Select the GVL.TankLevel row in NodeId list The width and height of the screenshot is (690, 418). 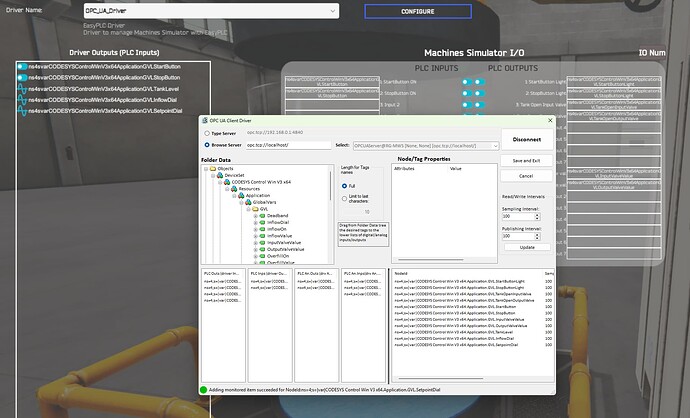(x=473, y=332)
